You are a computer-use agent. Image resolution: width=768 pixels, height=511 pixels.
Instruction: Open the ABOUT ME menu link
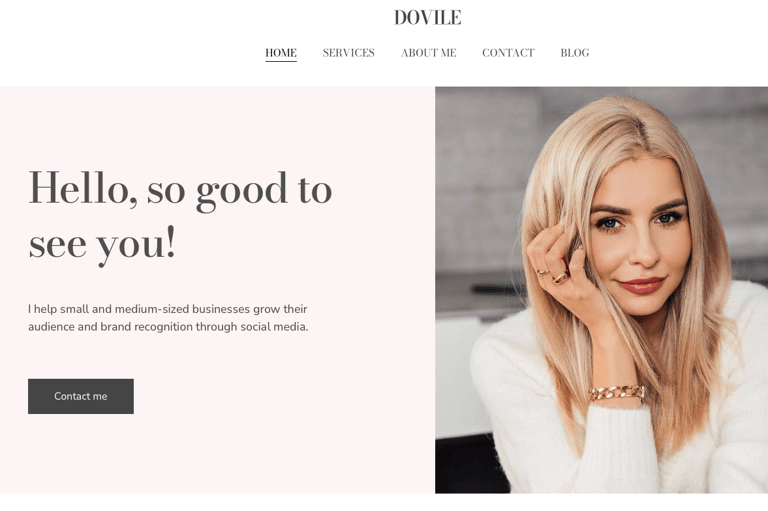[x=429, y=52]
